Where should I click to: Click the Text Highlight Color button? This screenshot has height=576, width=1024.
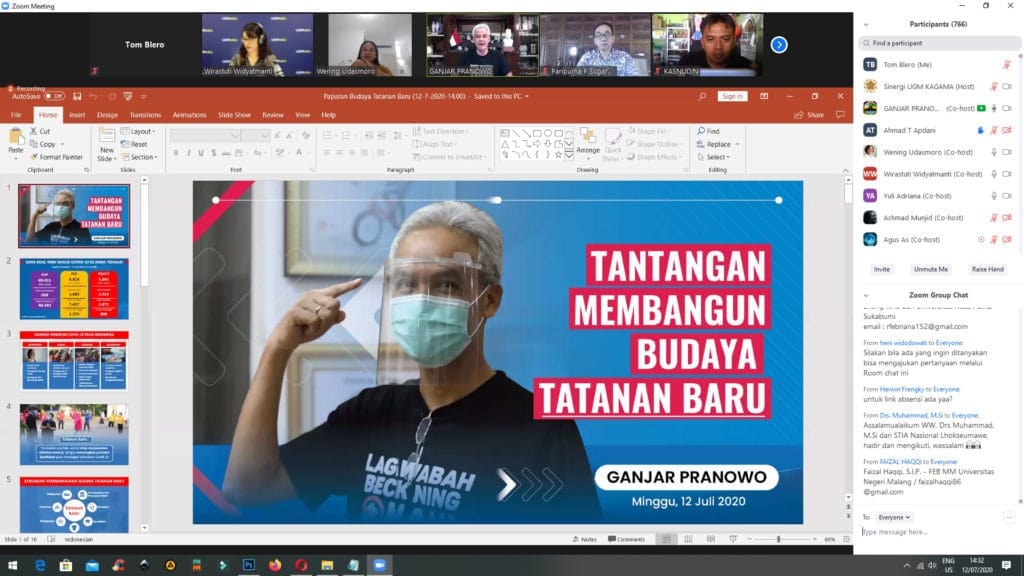coord(280,153)
